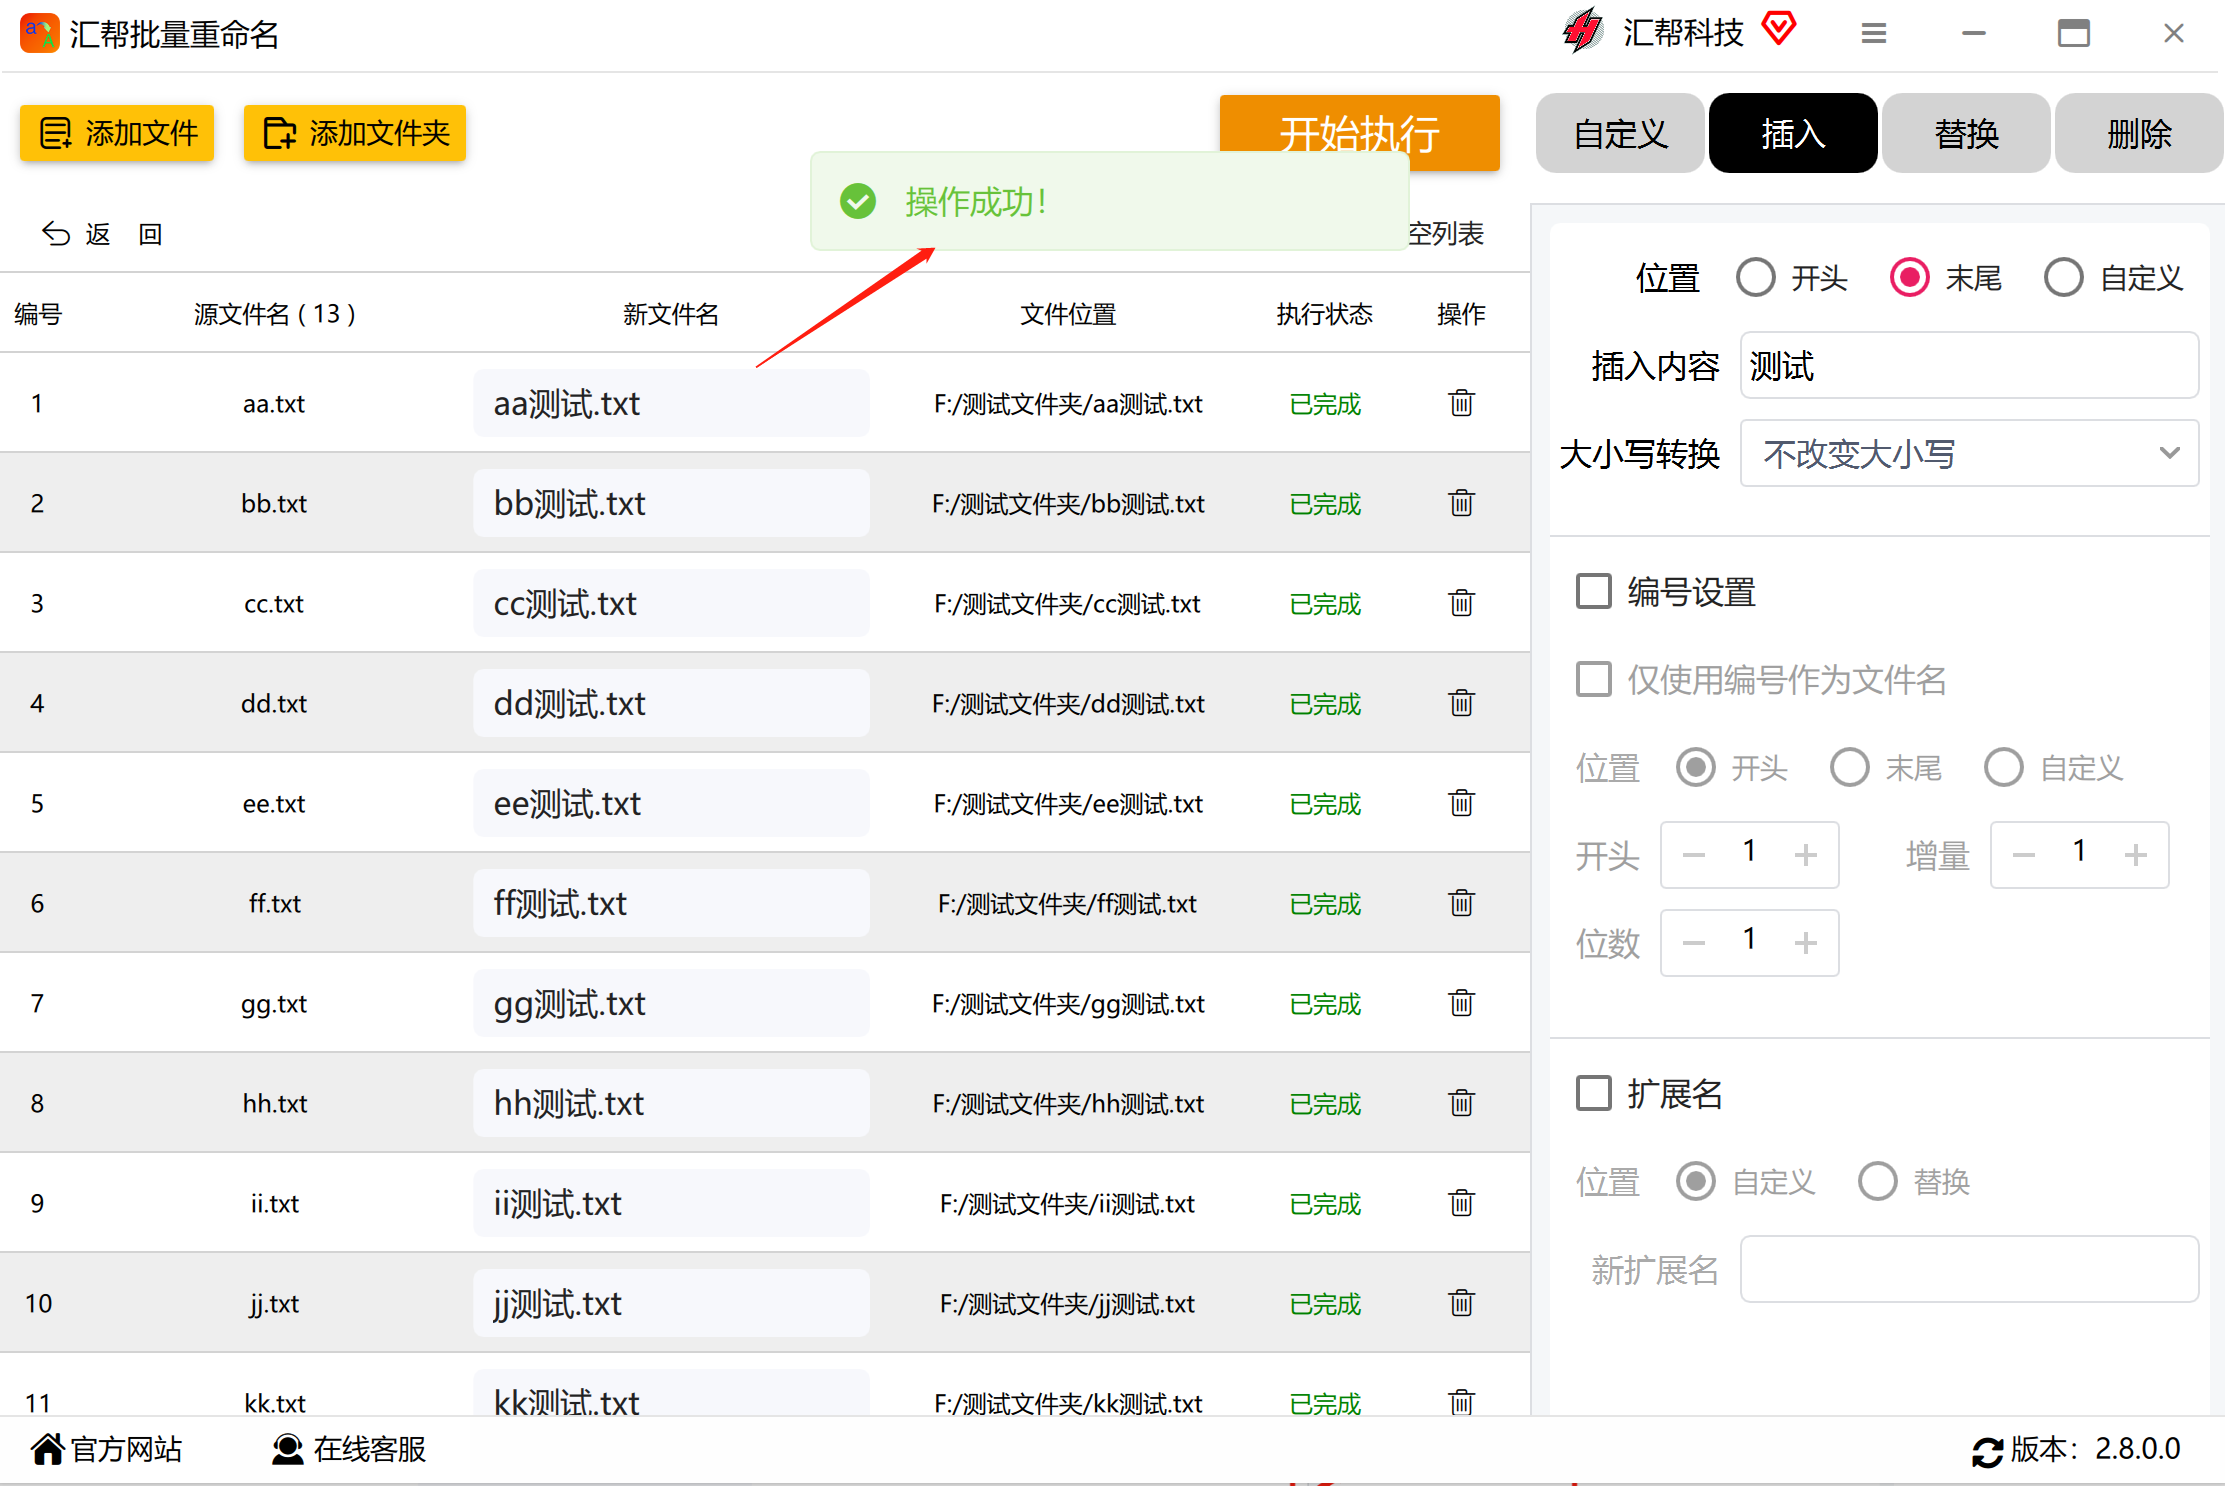
Task: Select 自定义 for insert position
Action: (x=2064, y=278)
